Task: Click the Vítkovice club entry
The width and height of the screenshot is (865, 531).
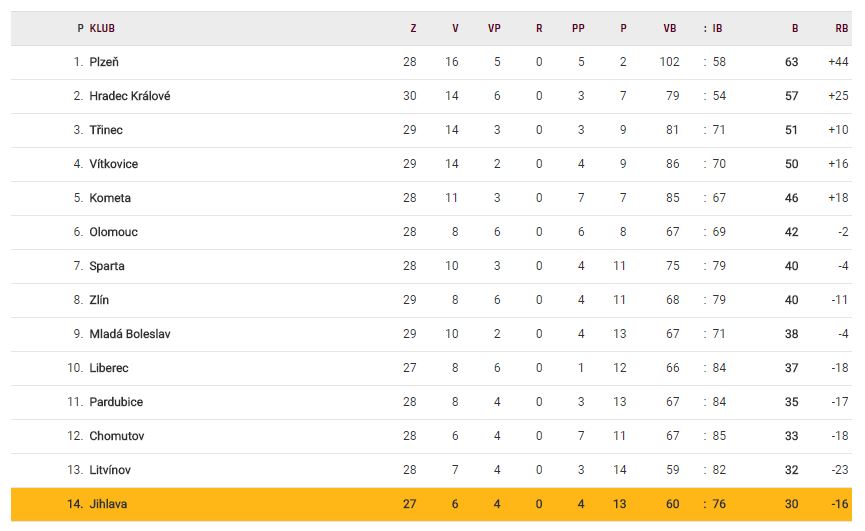Action: point(113,164)
